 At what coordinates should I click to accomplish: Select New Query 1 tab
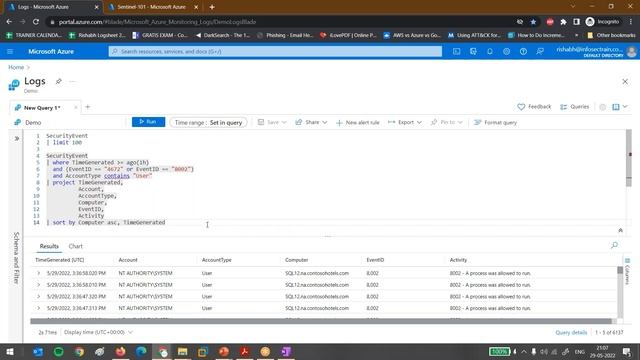tap(42, 108)
